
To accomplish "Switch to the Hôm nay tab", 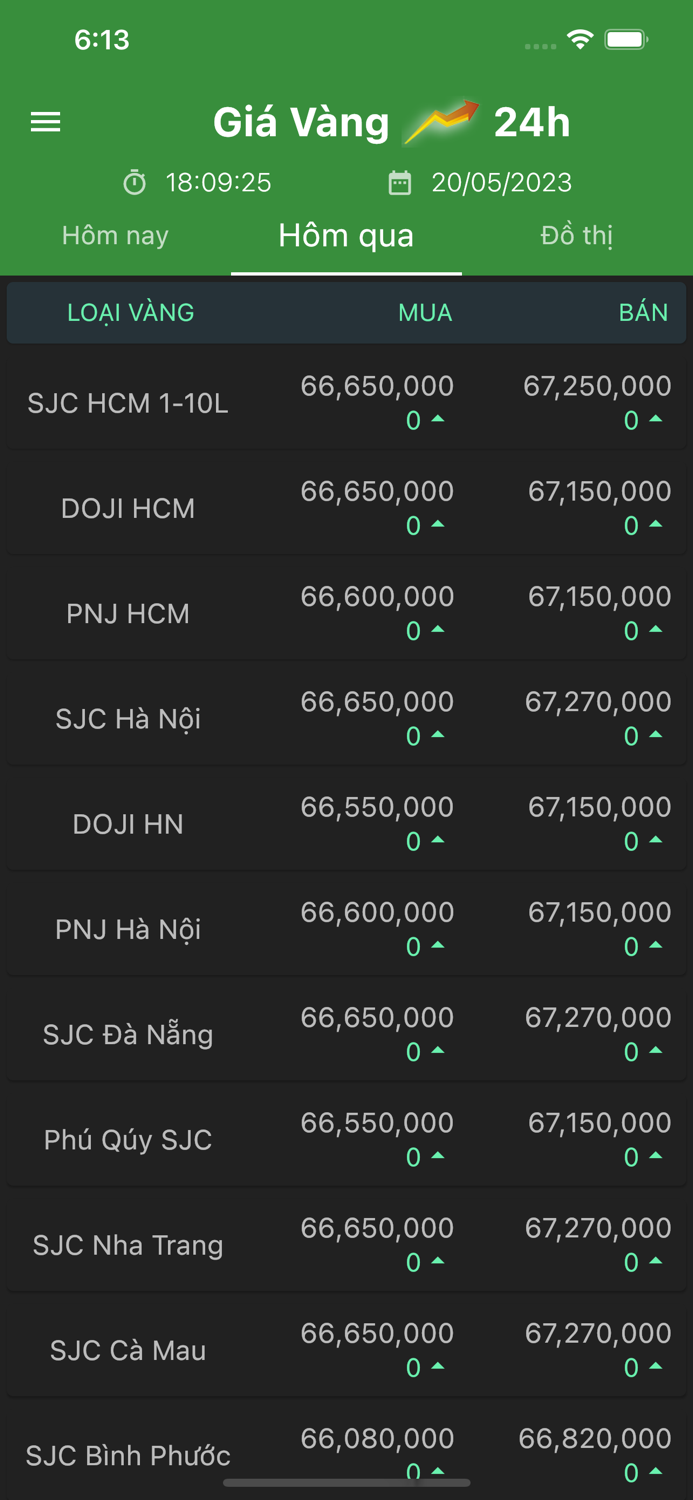I will click(x=114, y=236).
